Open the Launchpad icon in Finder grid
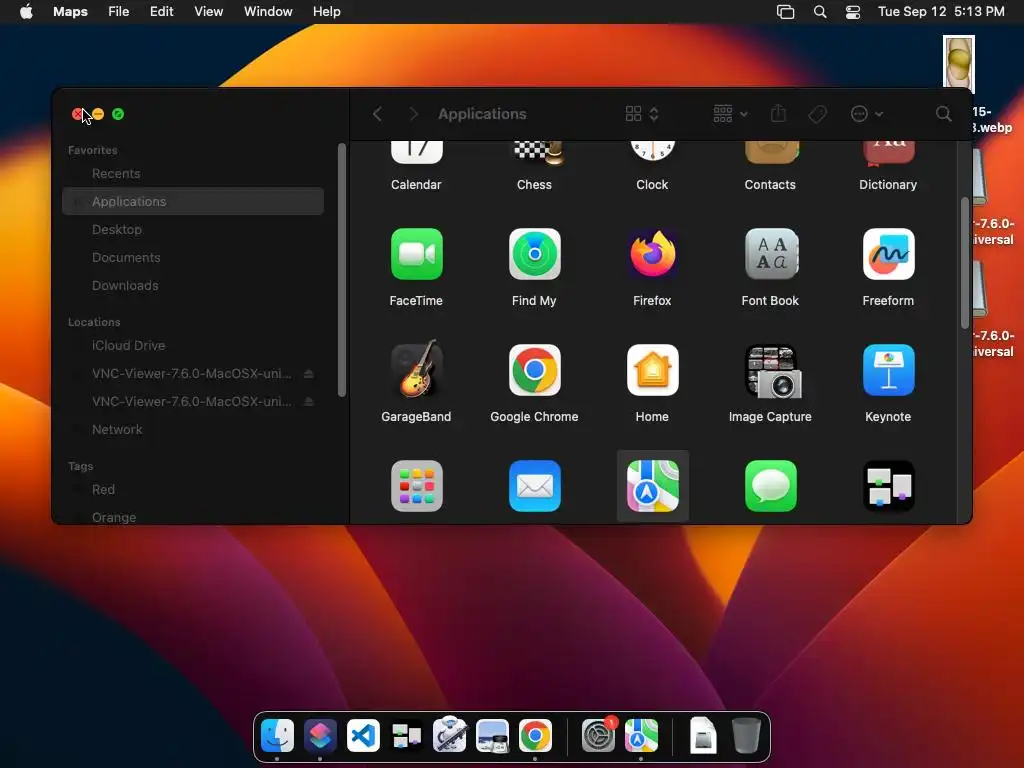The height and width of the screenshot is (768, 1024). [x=417, y=486]
